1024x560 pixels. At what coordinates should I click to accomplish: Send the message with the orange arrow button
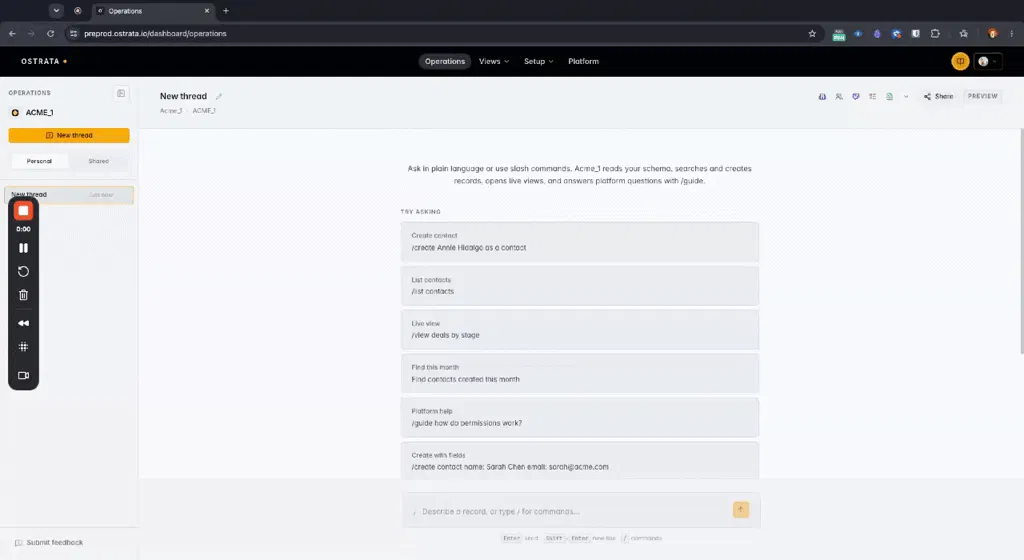(741, 510)
